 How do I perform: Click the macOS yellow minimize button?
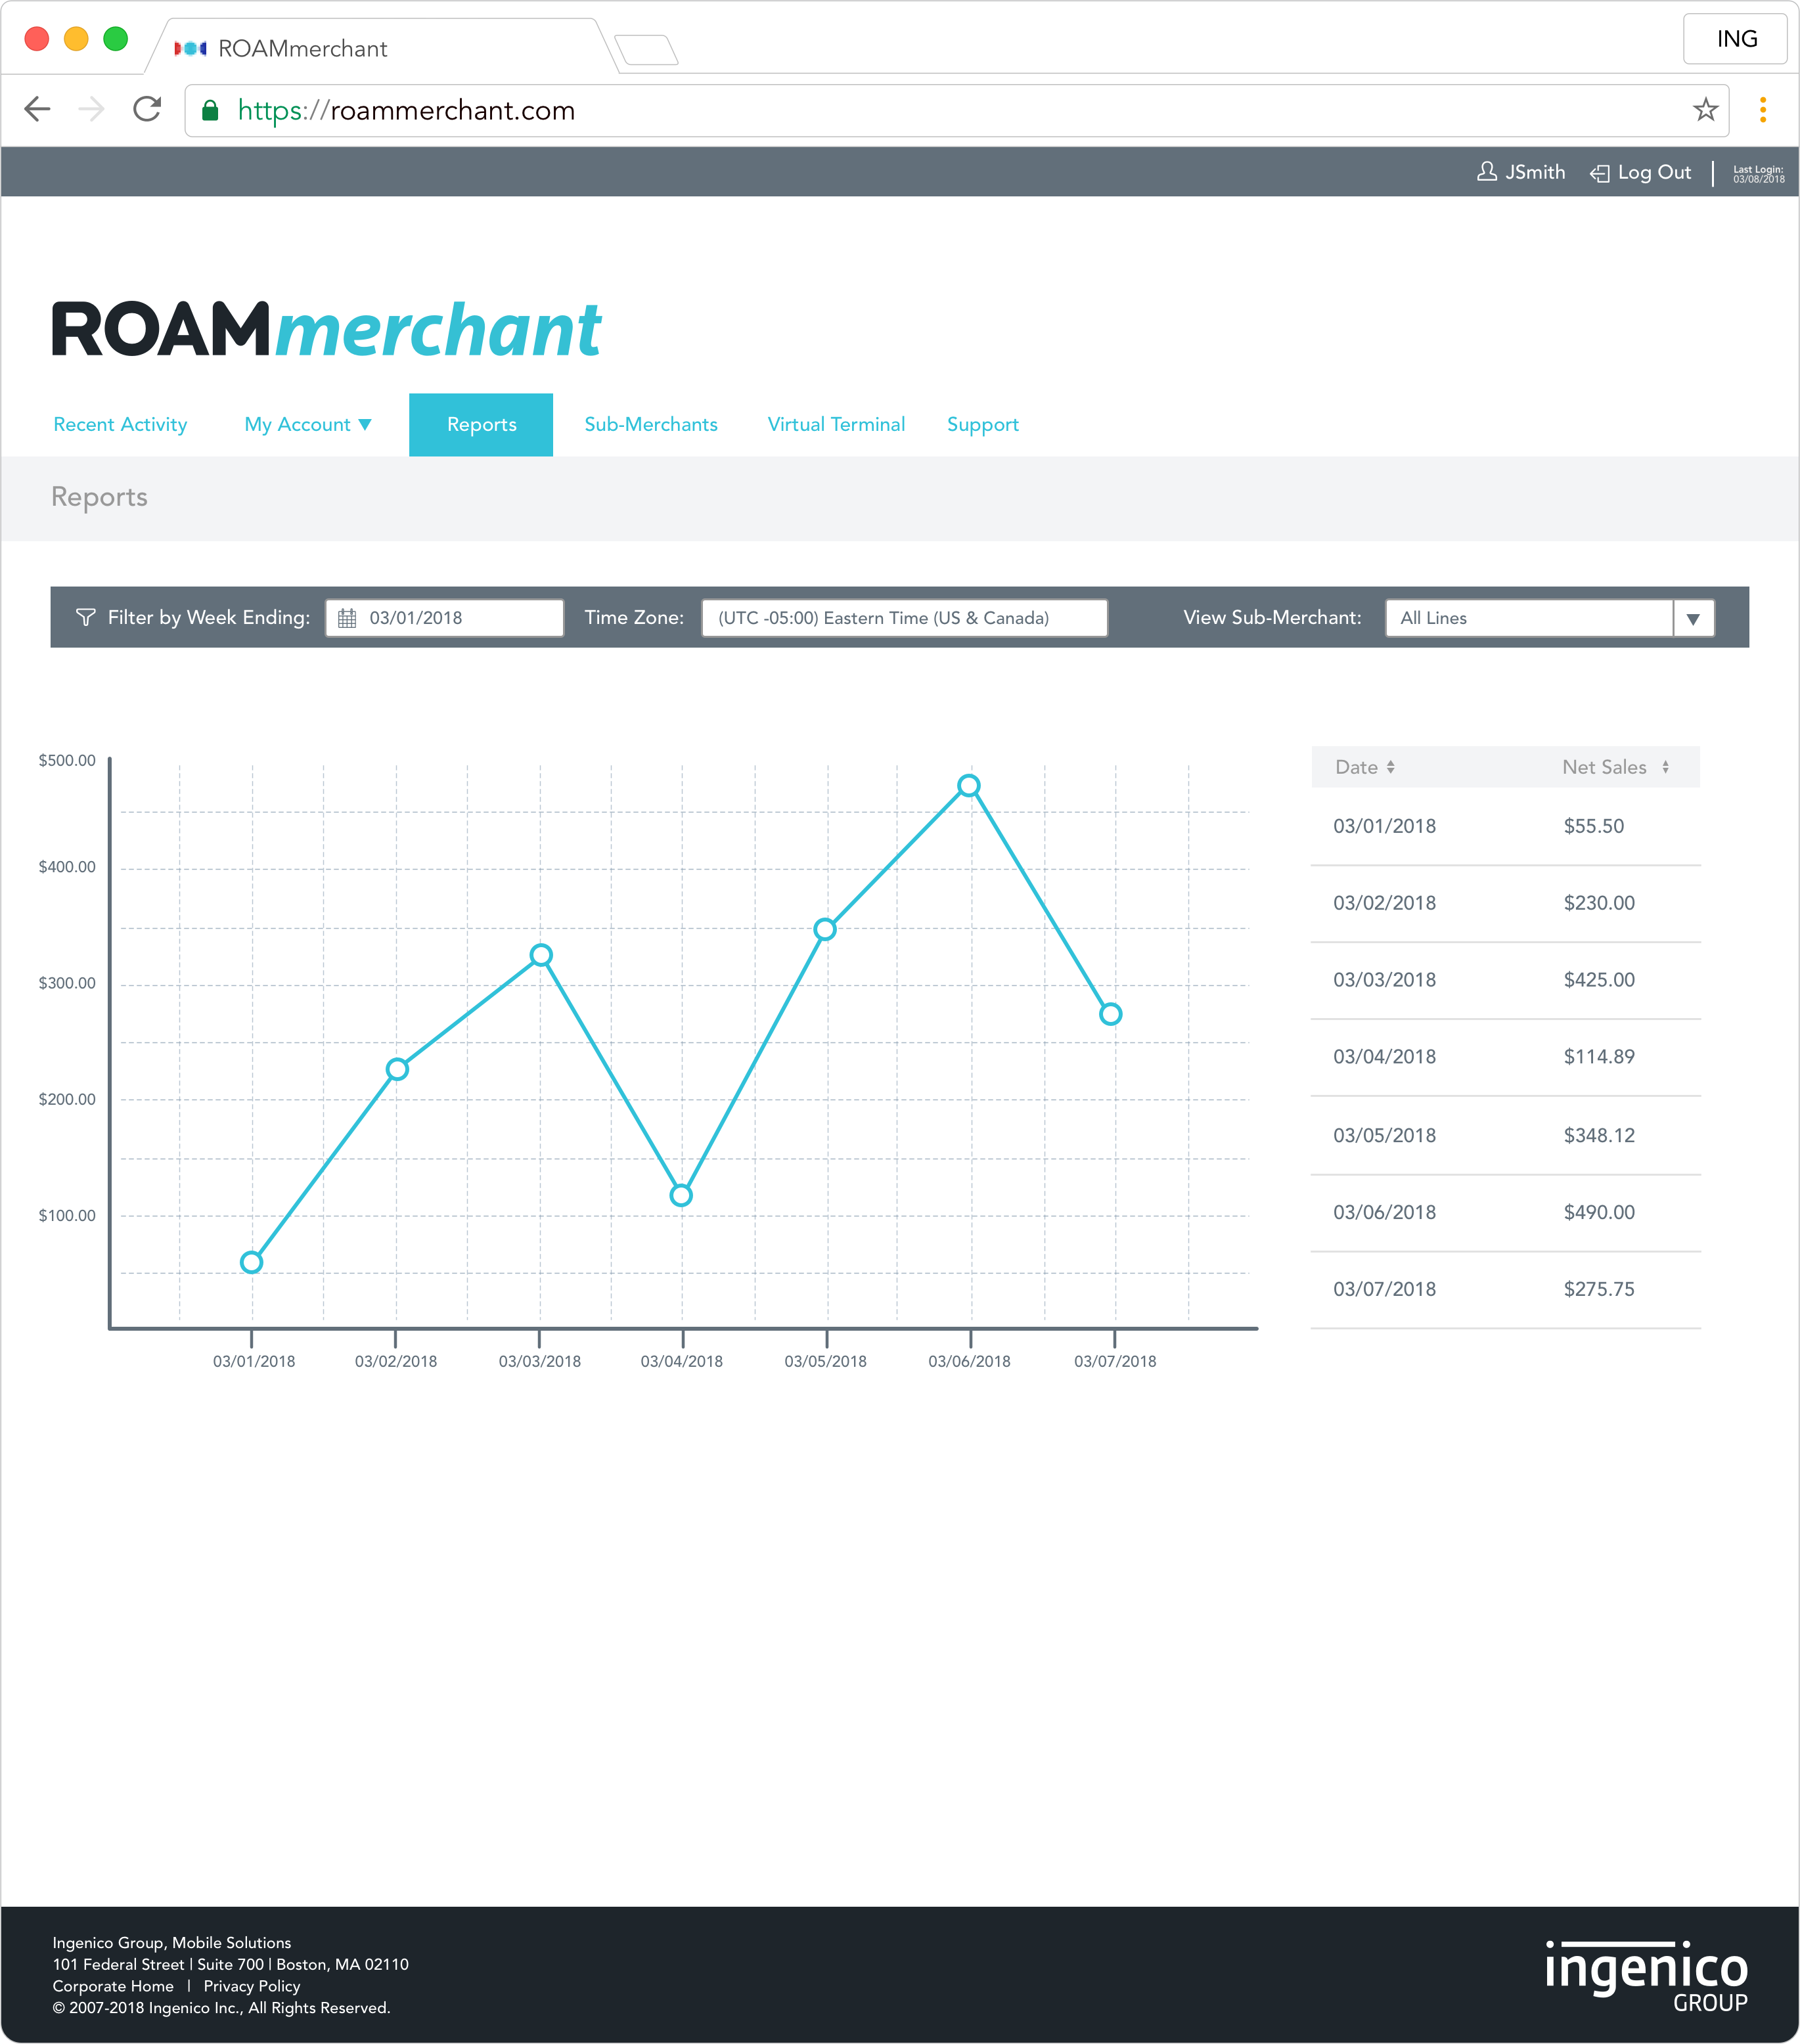click(76, 39)
